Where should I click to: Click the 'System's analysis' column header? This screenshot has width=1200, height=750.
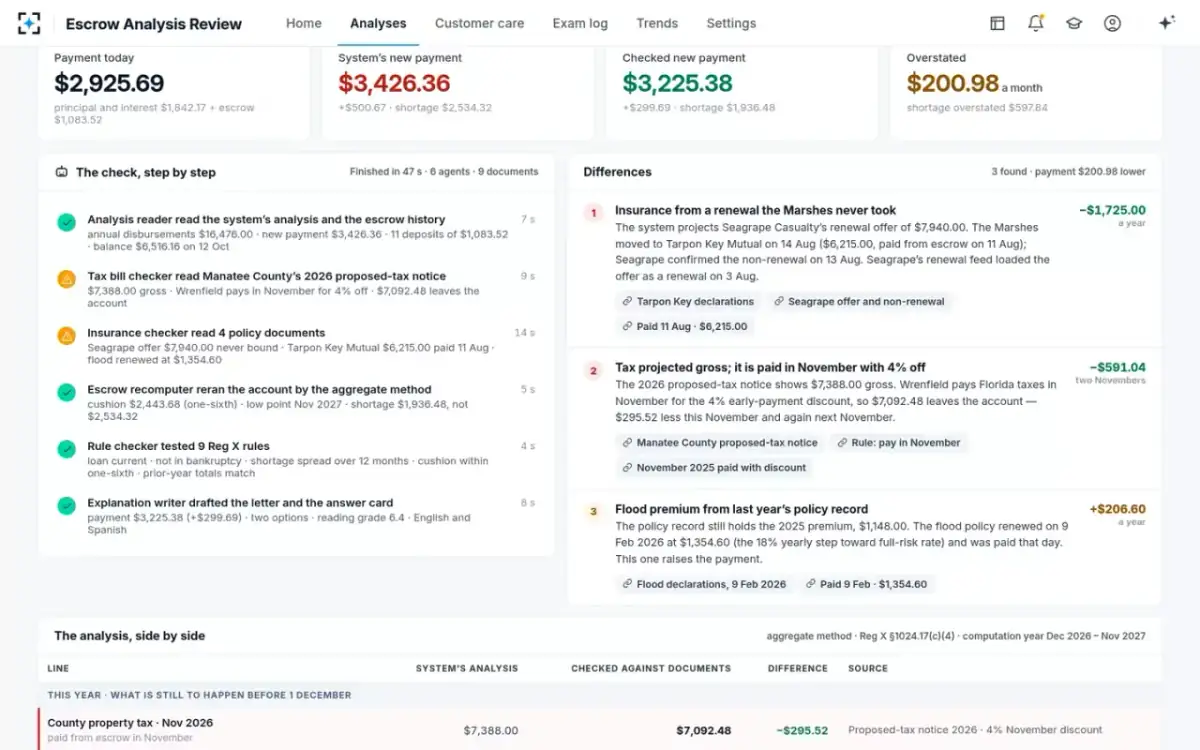click(467, 668)
